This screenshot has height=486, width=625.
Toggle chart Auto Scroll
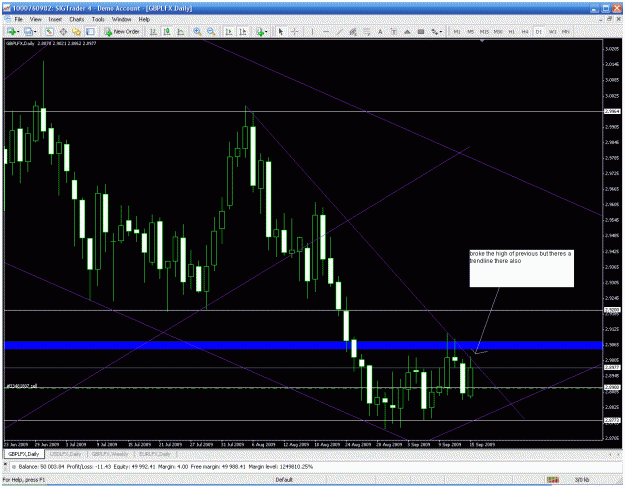[x=229, y=31]
